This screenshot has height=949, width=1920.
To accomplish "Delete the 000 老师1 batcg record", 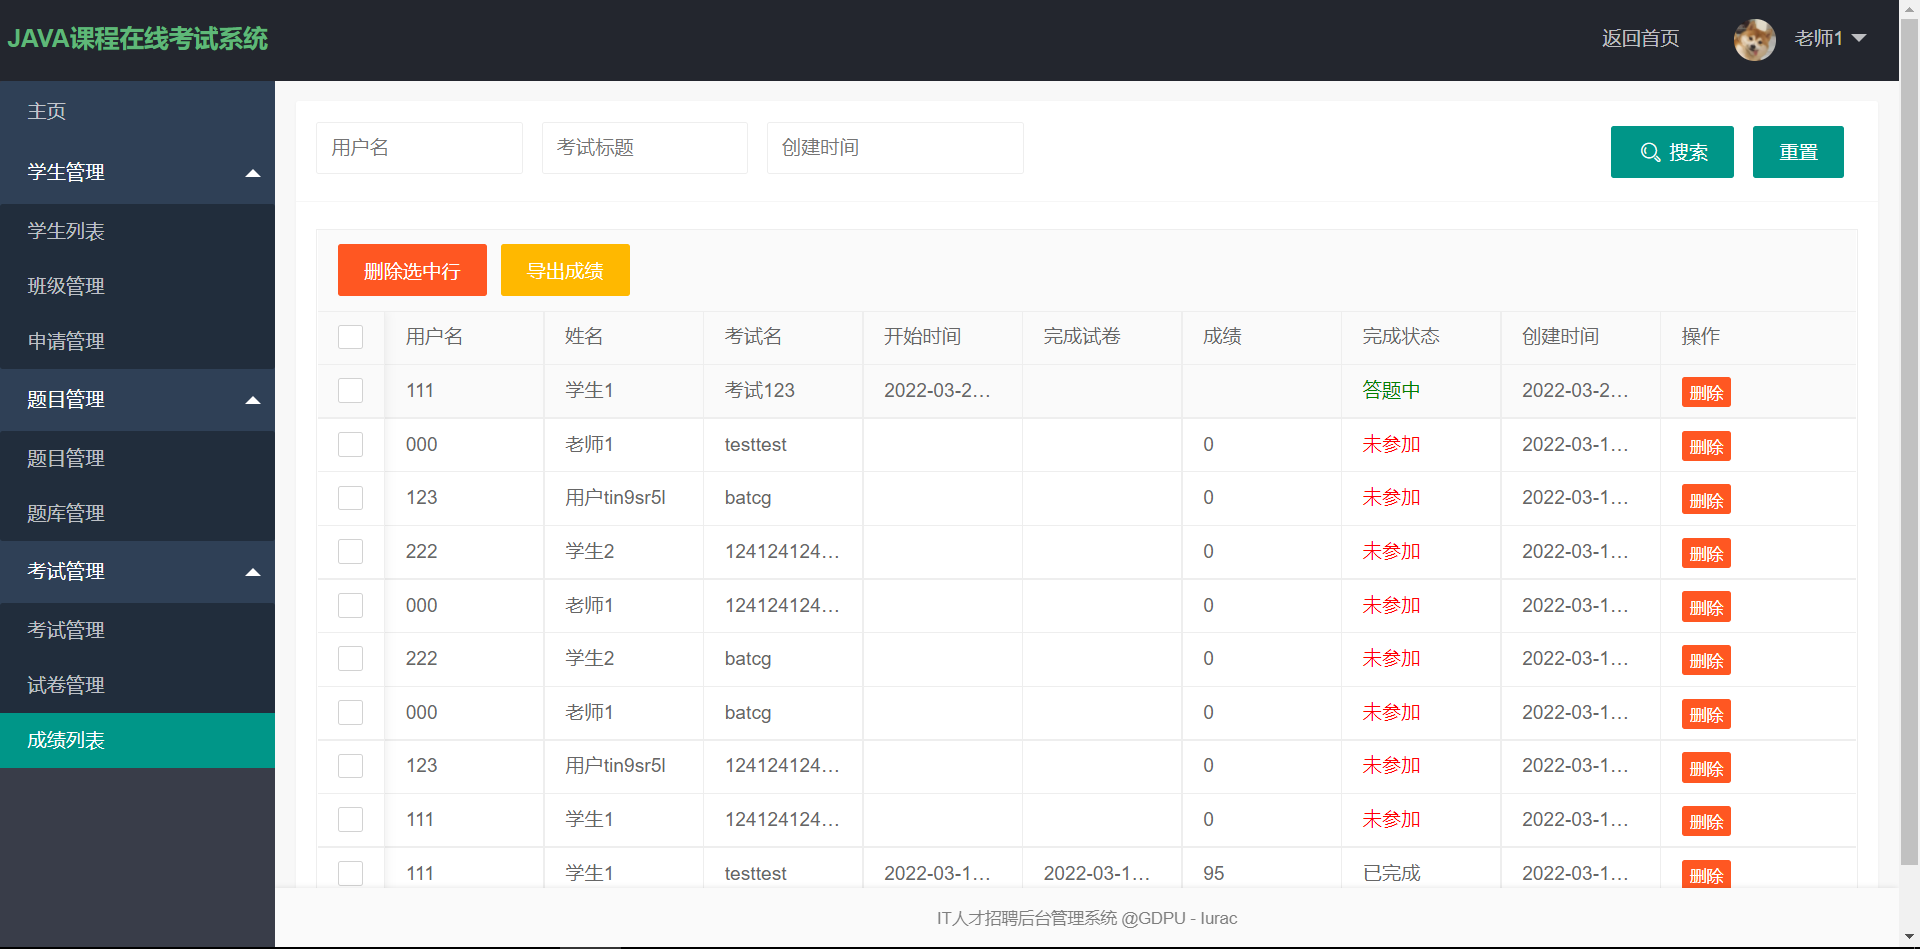I will [x=1706, y=714].
